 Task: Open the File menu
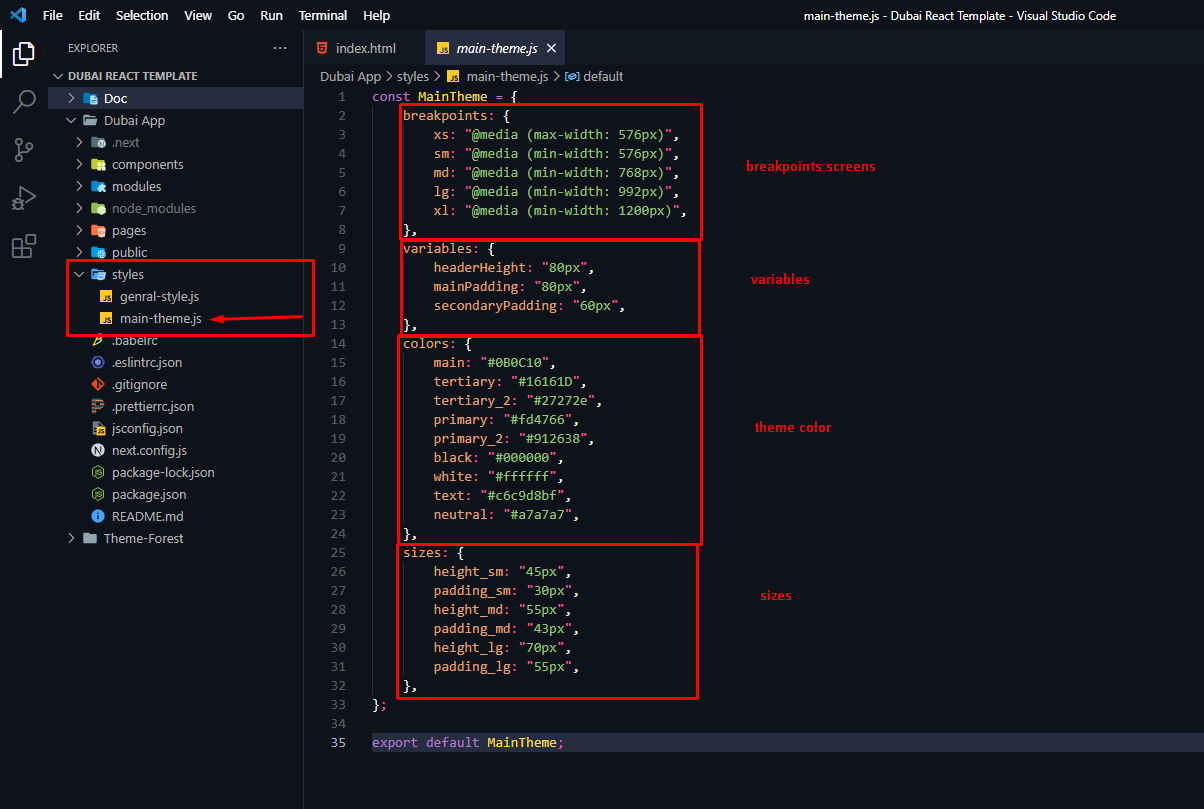(x=53, y=15)
